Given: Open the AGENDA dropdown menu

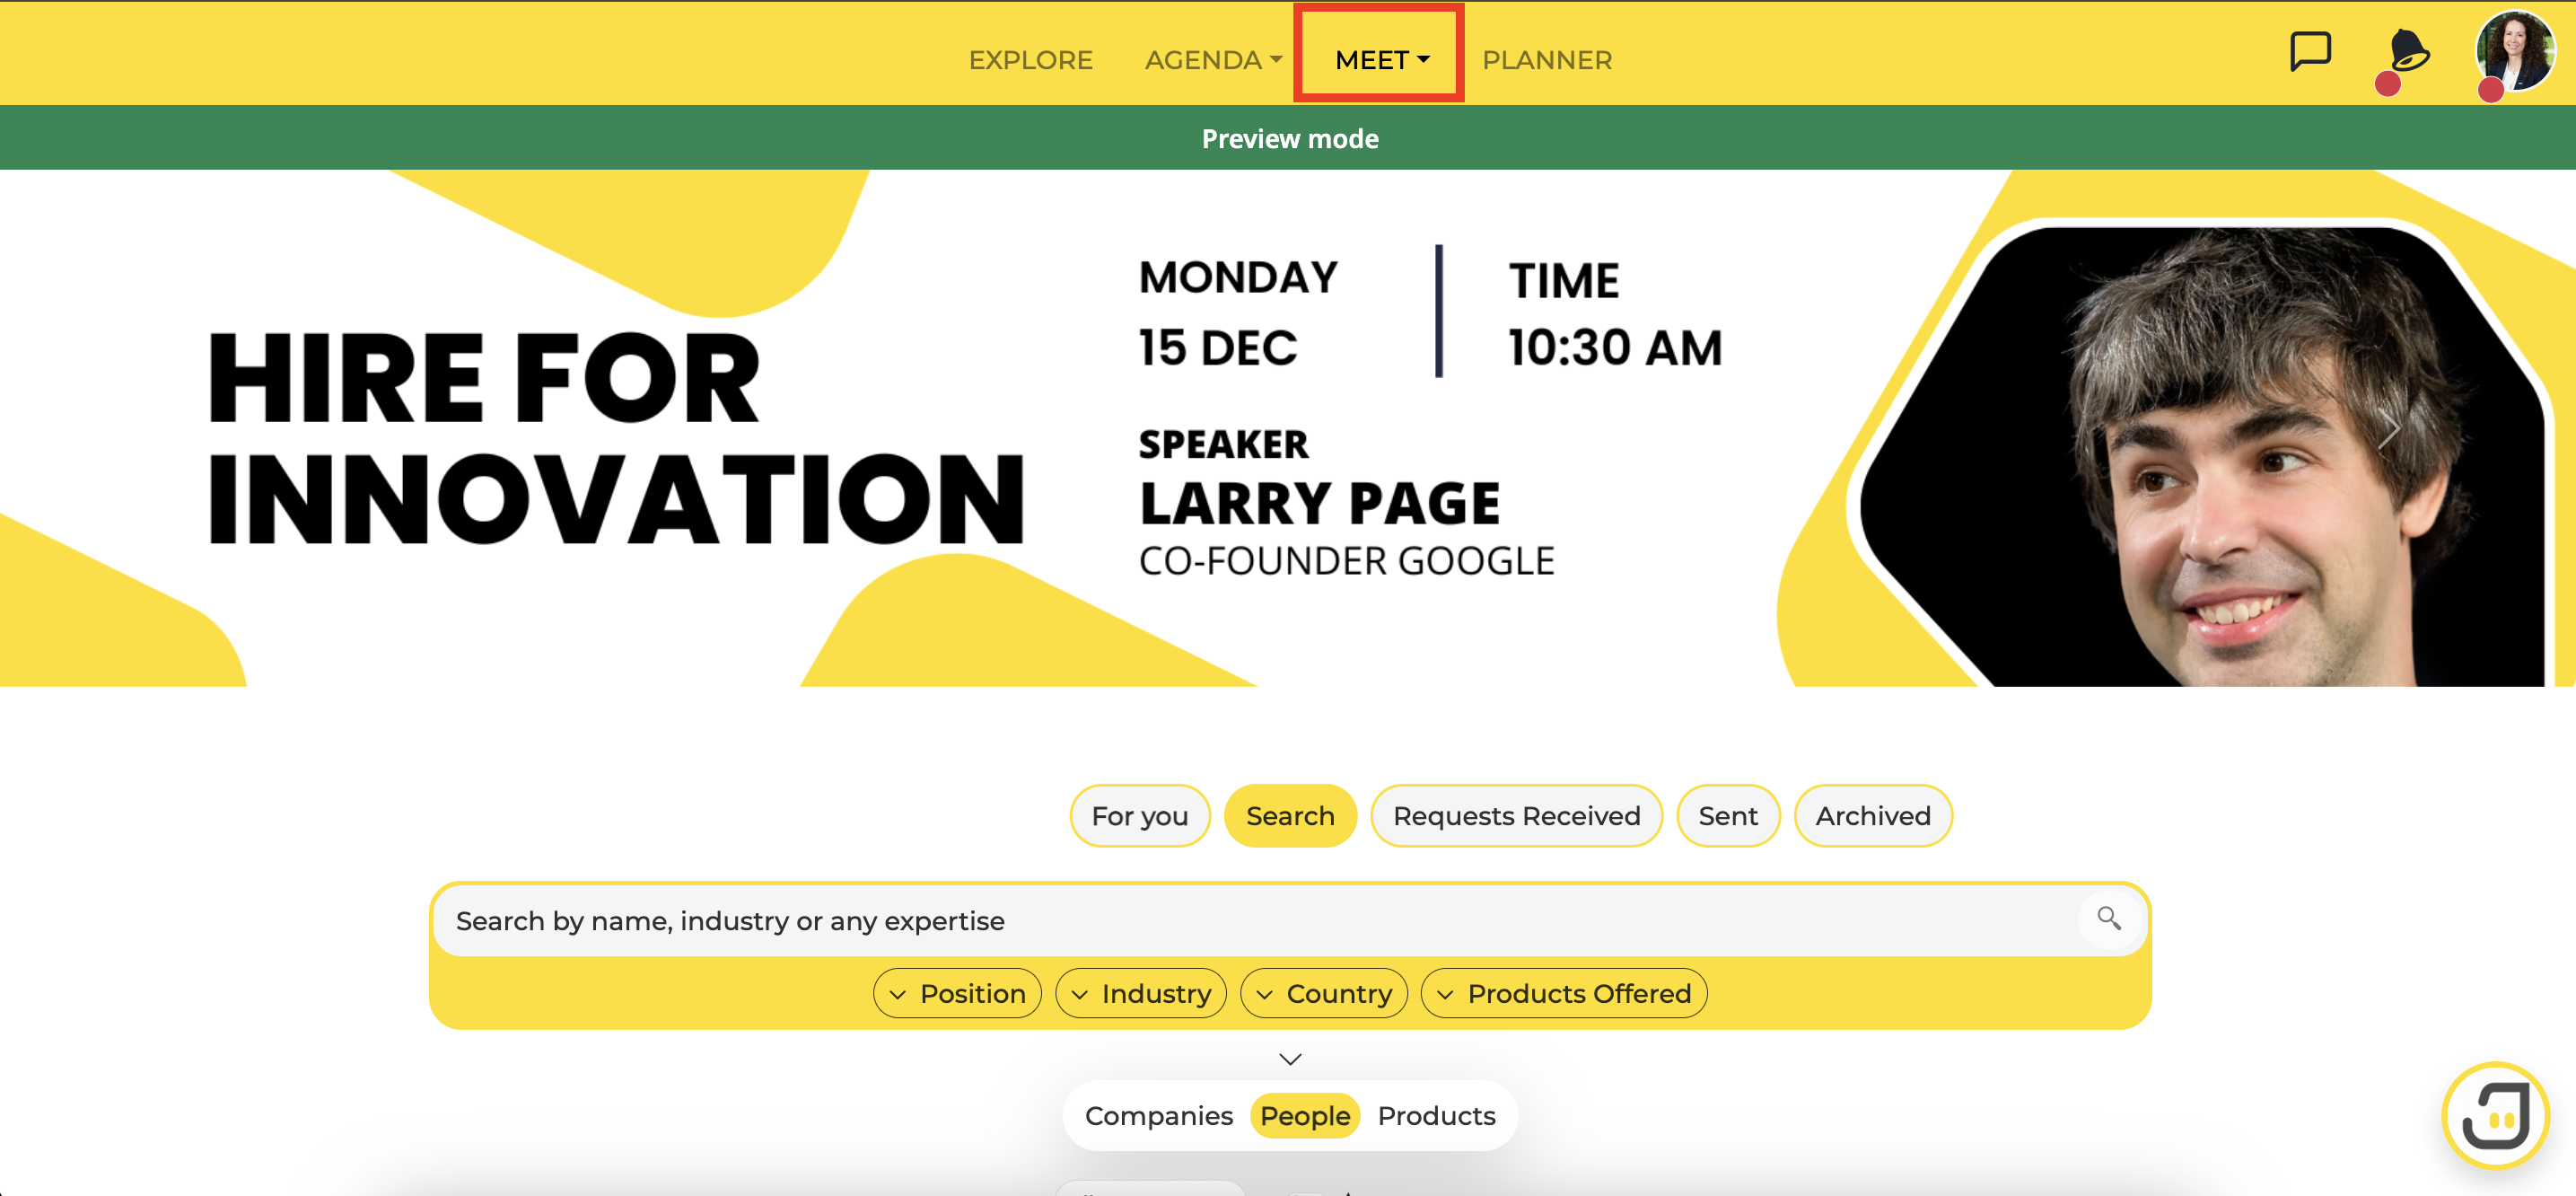Looking at the screenshot, I should (1212, 60).
